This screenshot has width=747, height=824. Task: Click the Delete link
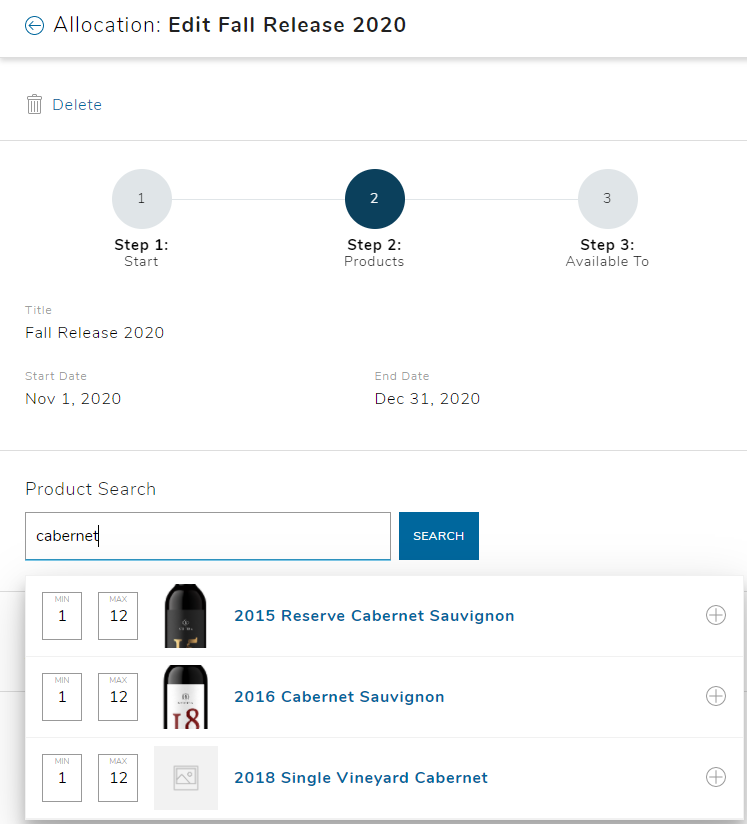click(x=76, y=103)
